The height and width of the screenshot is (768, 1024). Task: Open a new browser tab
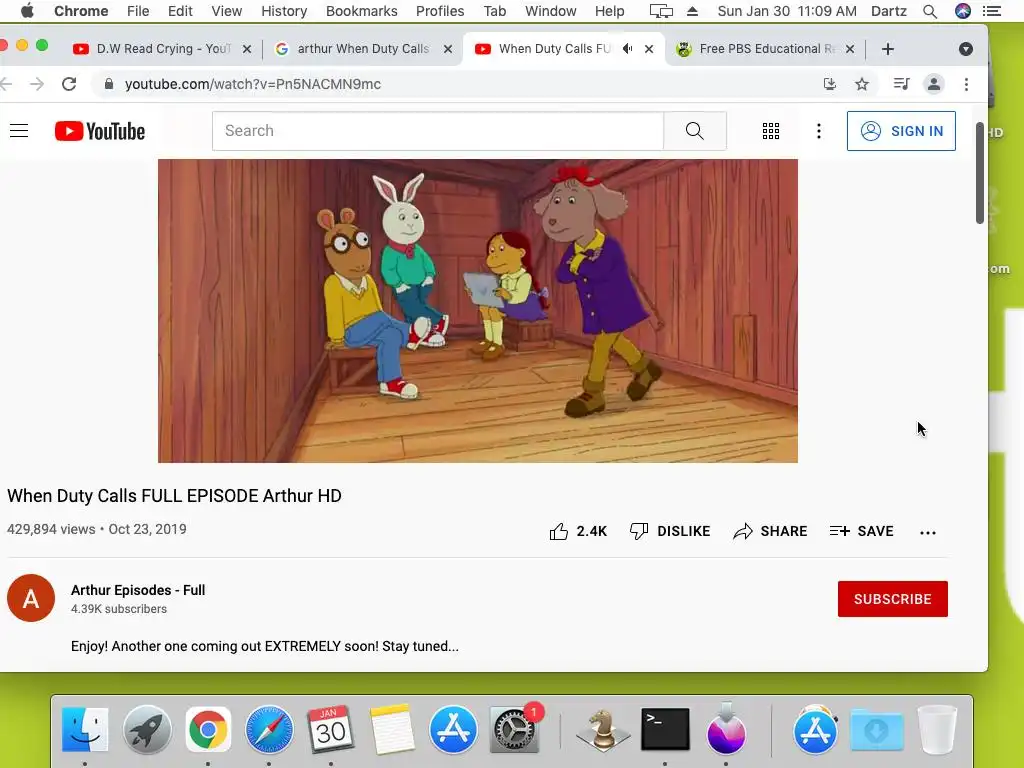(x=888, y=49)
